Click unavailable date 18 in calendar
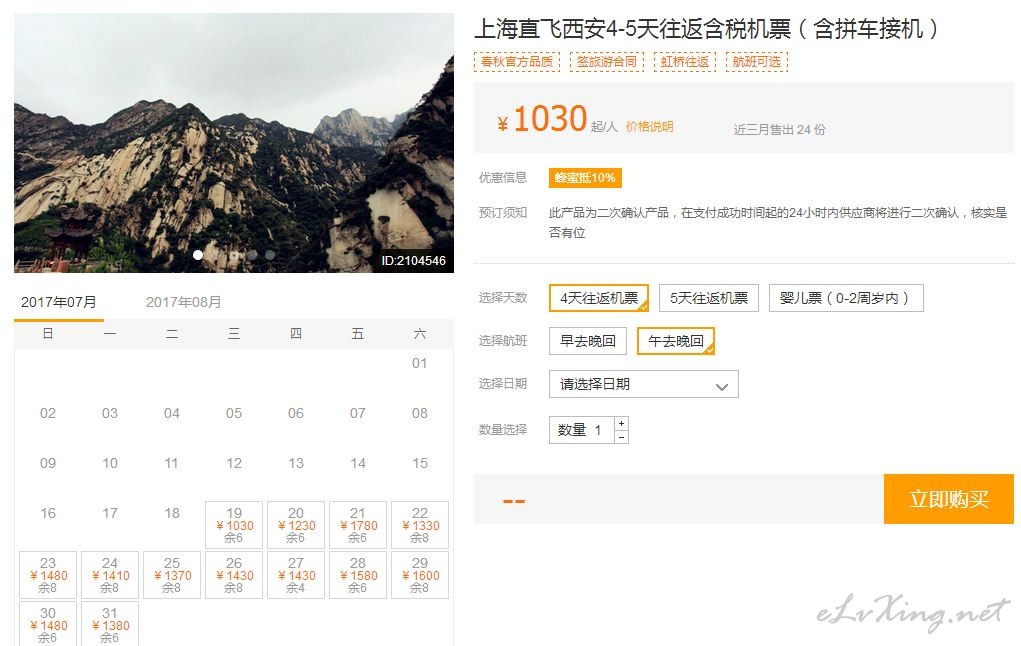This screenshot has width=1021, height=646. (172, 513)
